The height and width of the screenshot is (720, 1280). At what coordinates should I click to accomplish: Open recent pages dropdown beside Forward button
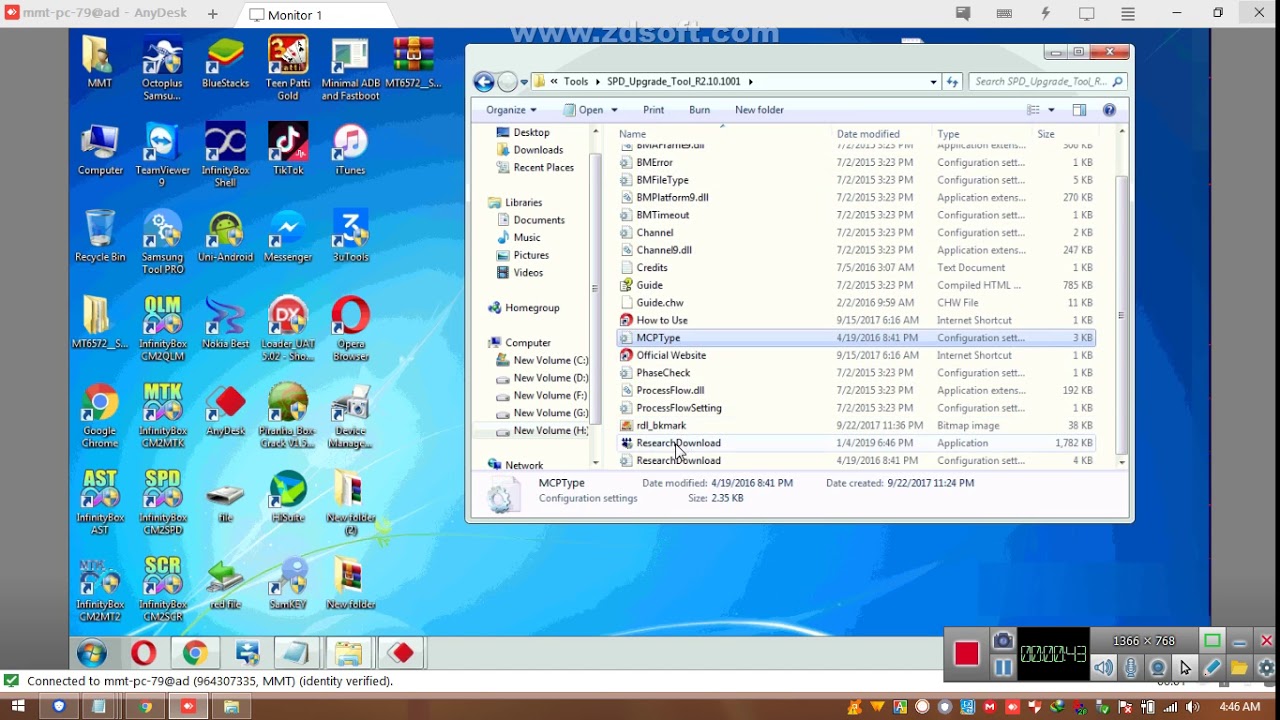point(524,82)
